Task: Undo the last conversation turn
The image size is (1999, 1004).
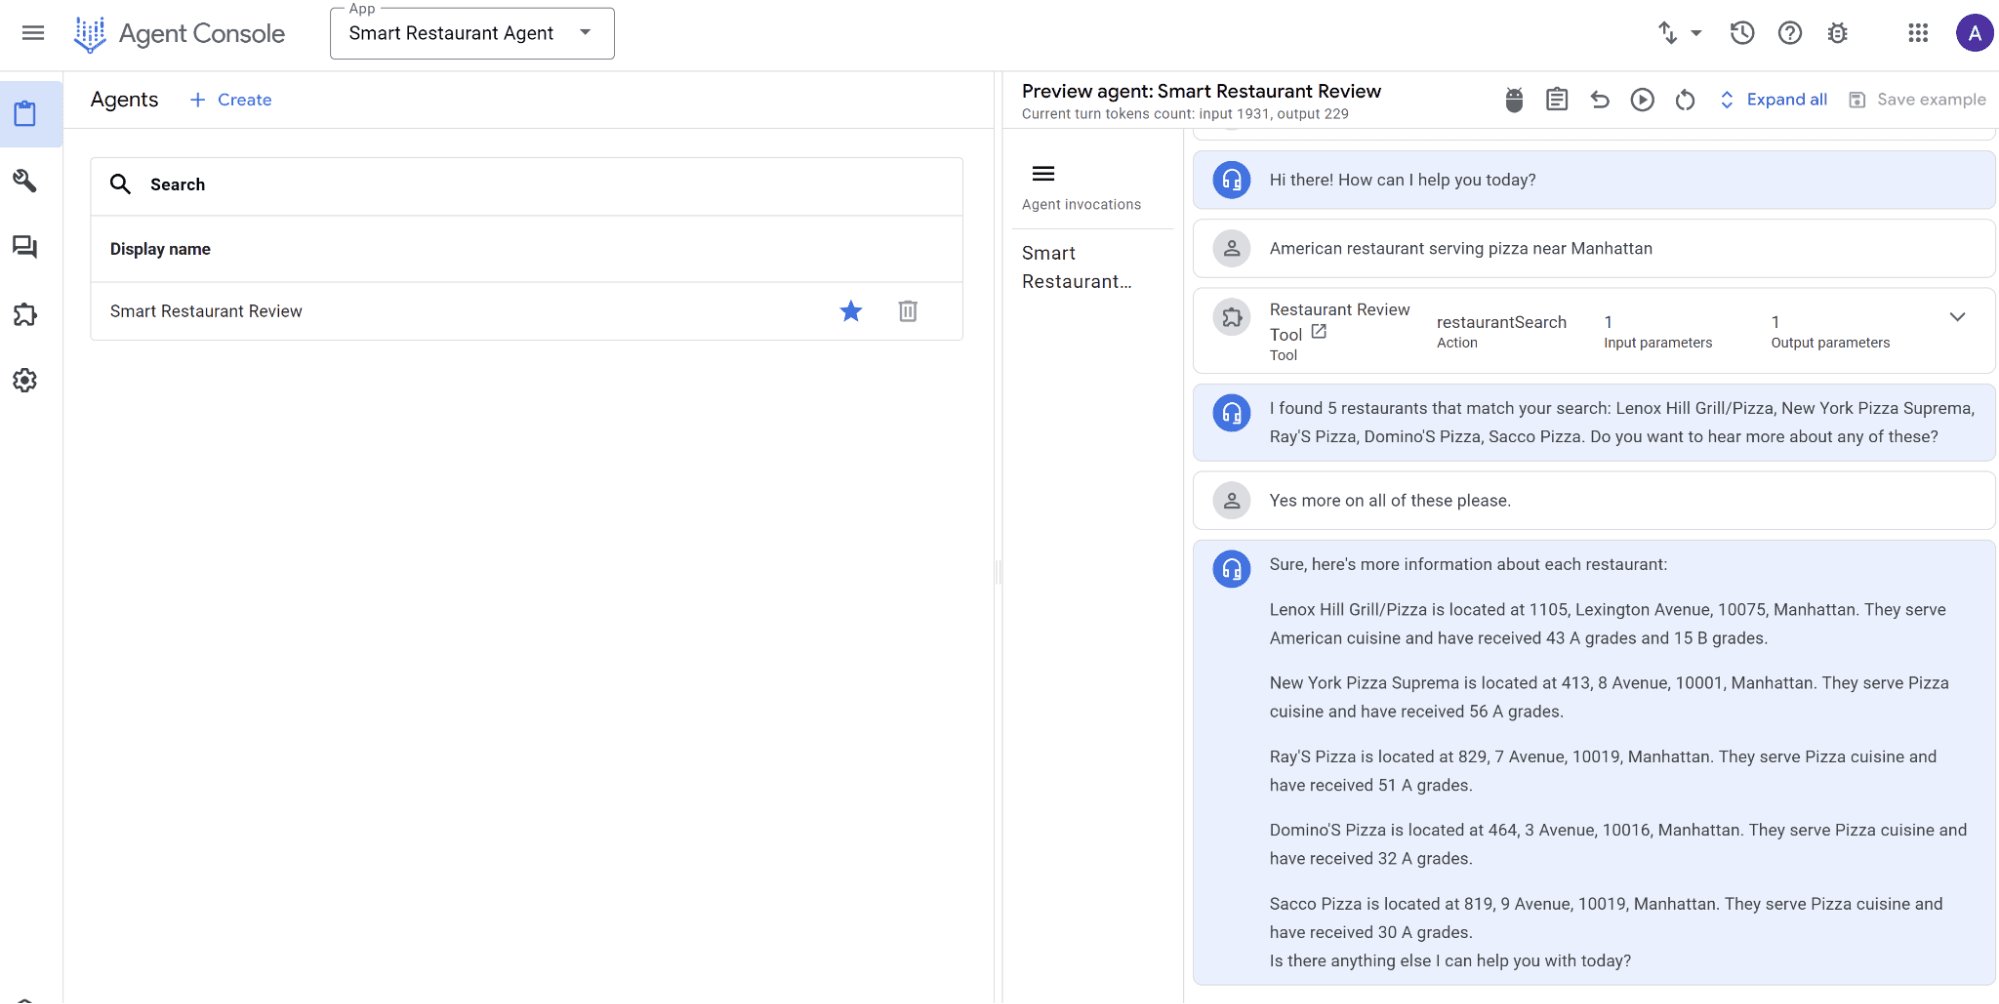Action: coord(1599,100)
